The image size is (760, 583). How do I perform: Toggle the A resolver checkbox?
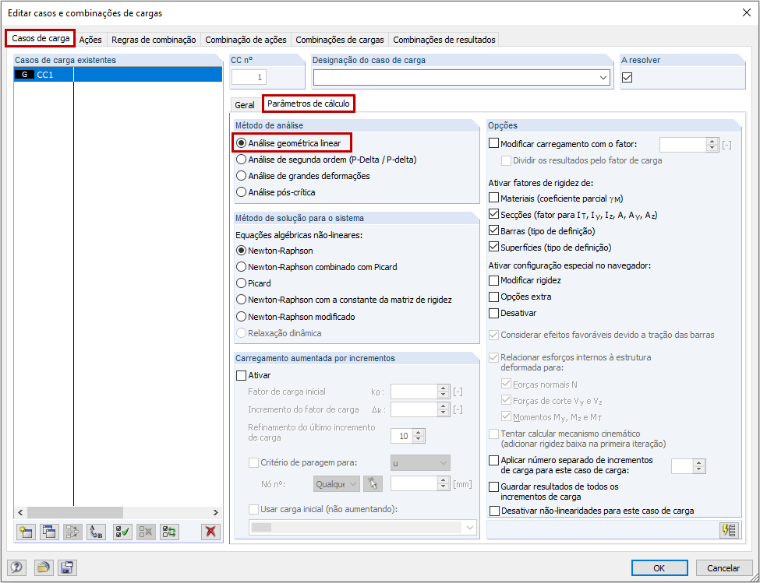point(627,78)
